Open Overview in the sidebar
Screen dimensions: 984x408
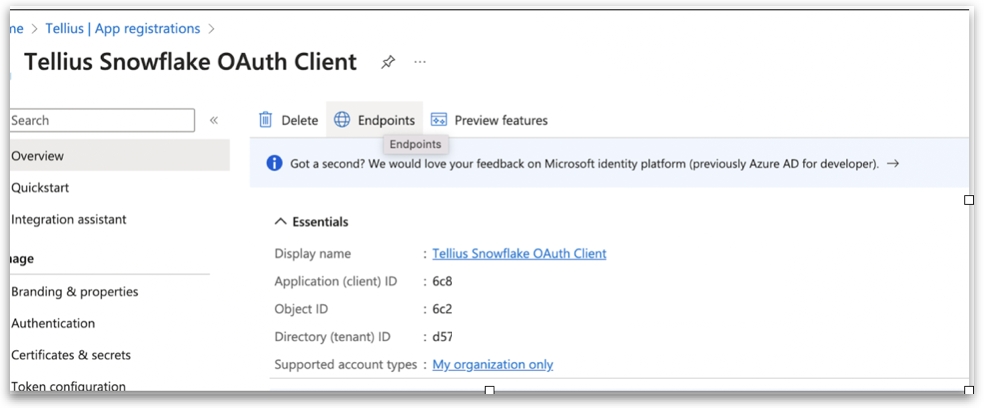point(37,156)
